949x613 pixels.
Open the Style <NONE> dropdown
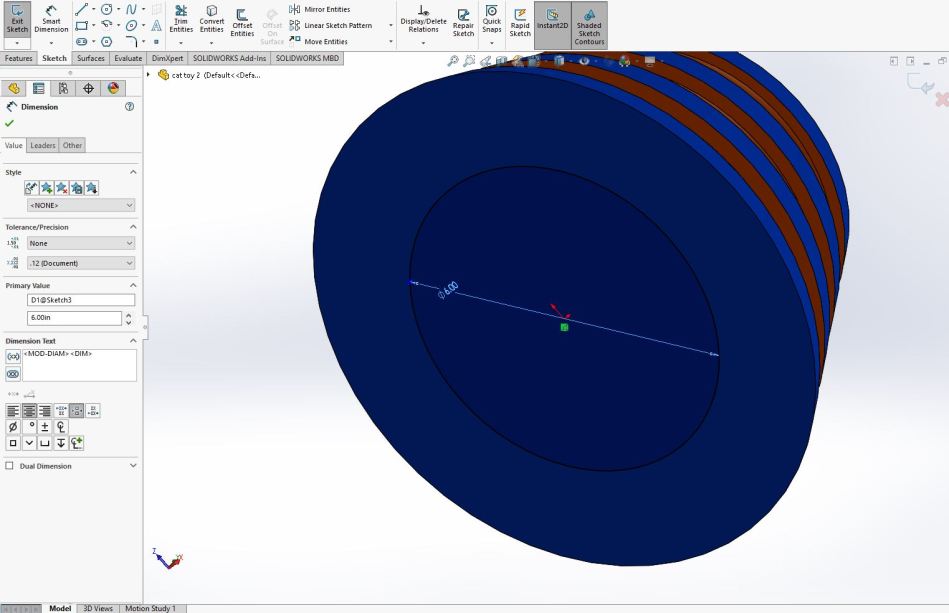(x=81, y=205)
